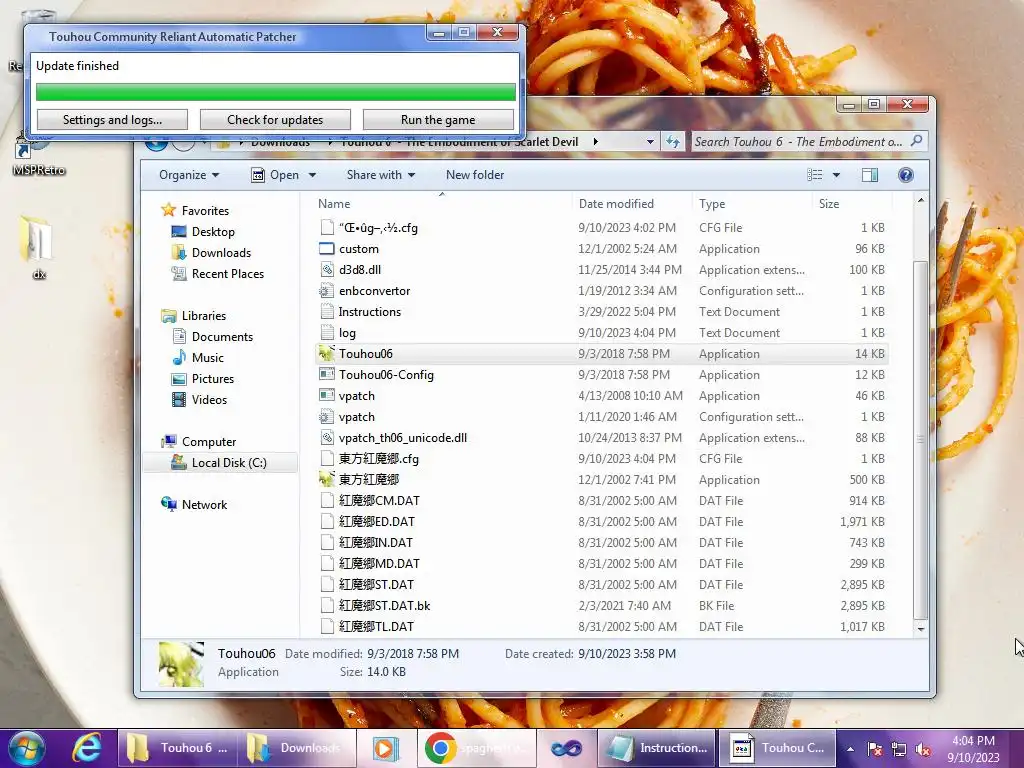Screen dimensions: 1024x768
Task: Select Network in navigation pane
Action: (204, 505)
